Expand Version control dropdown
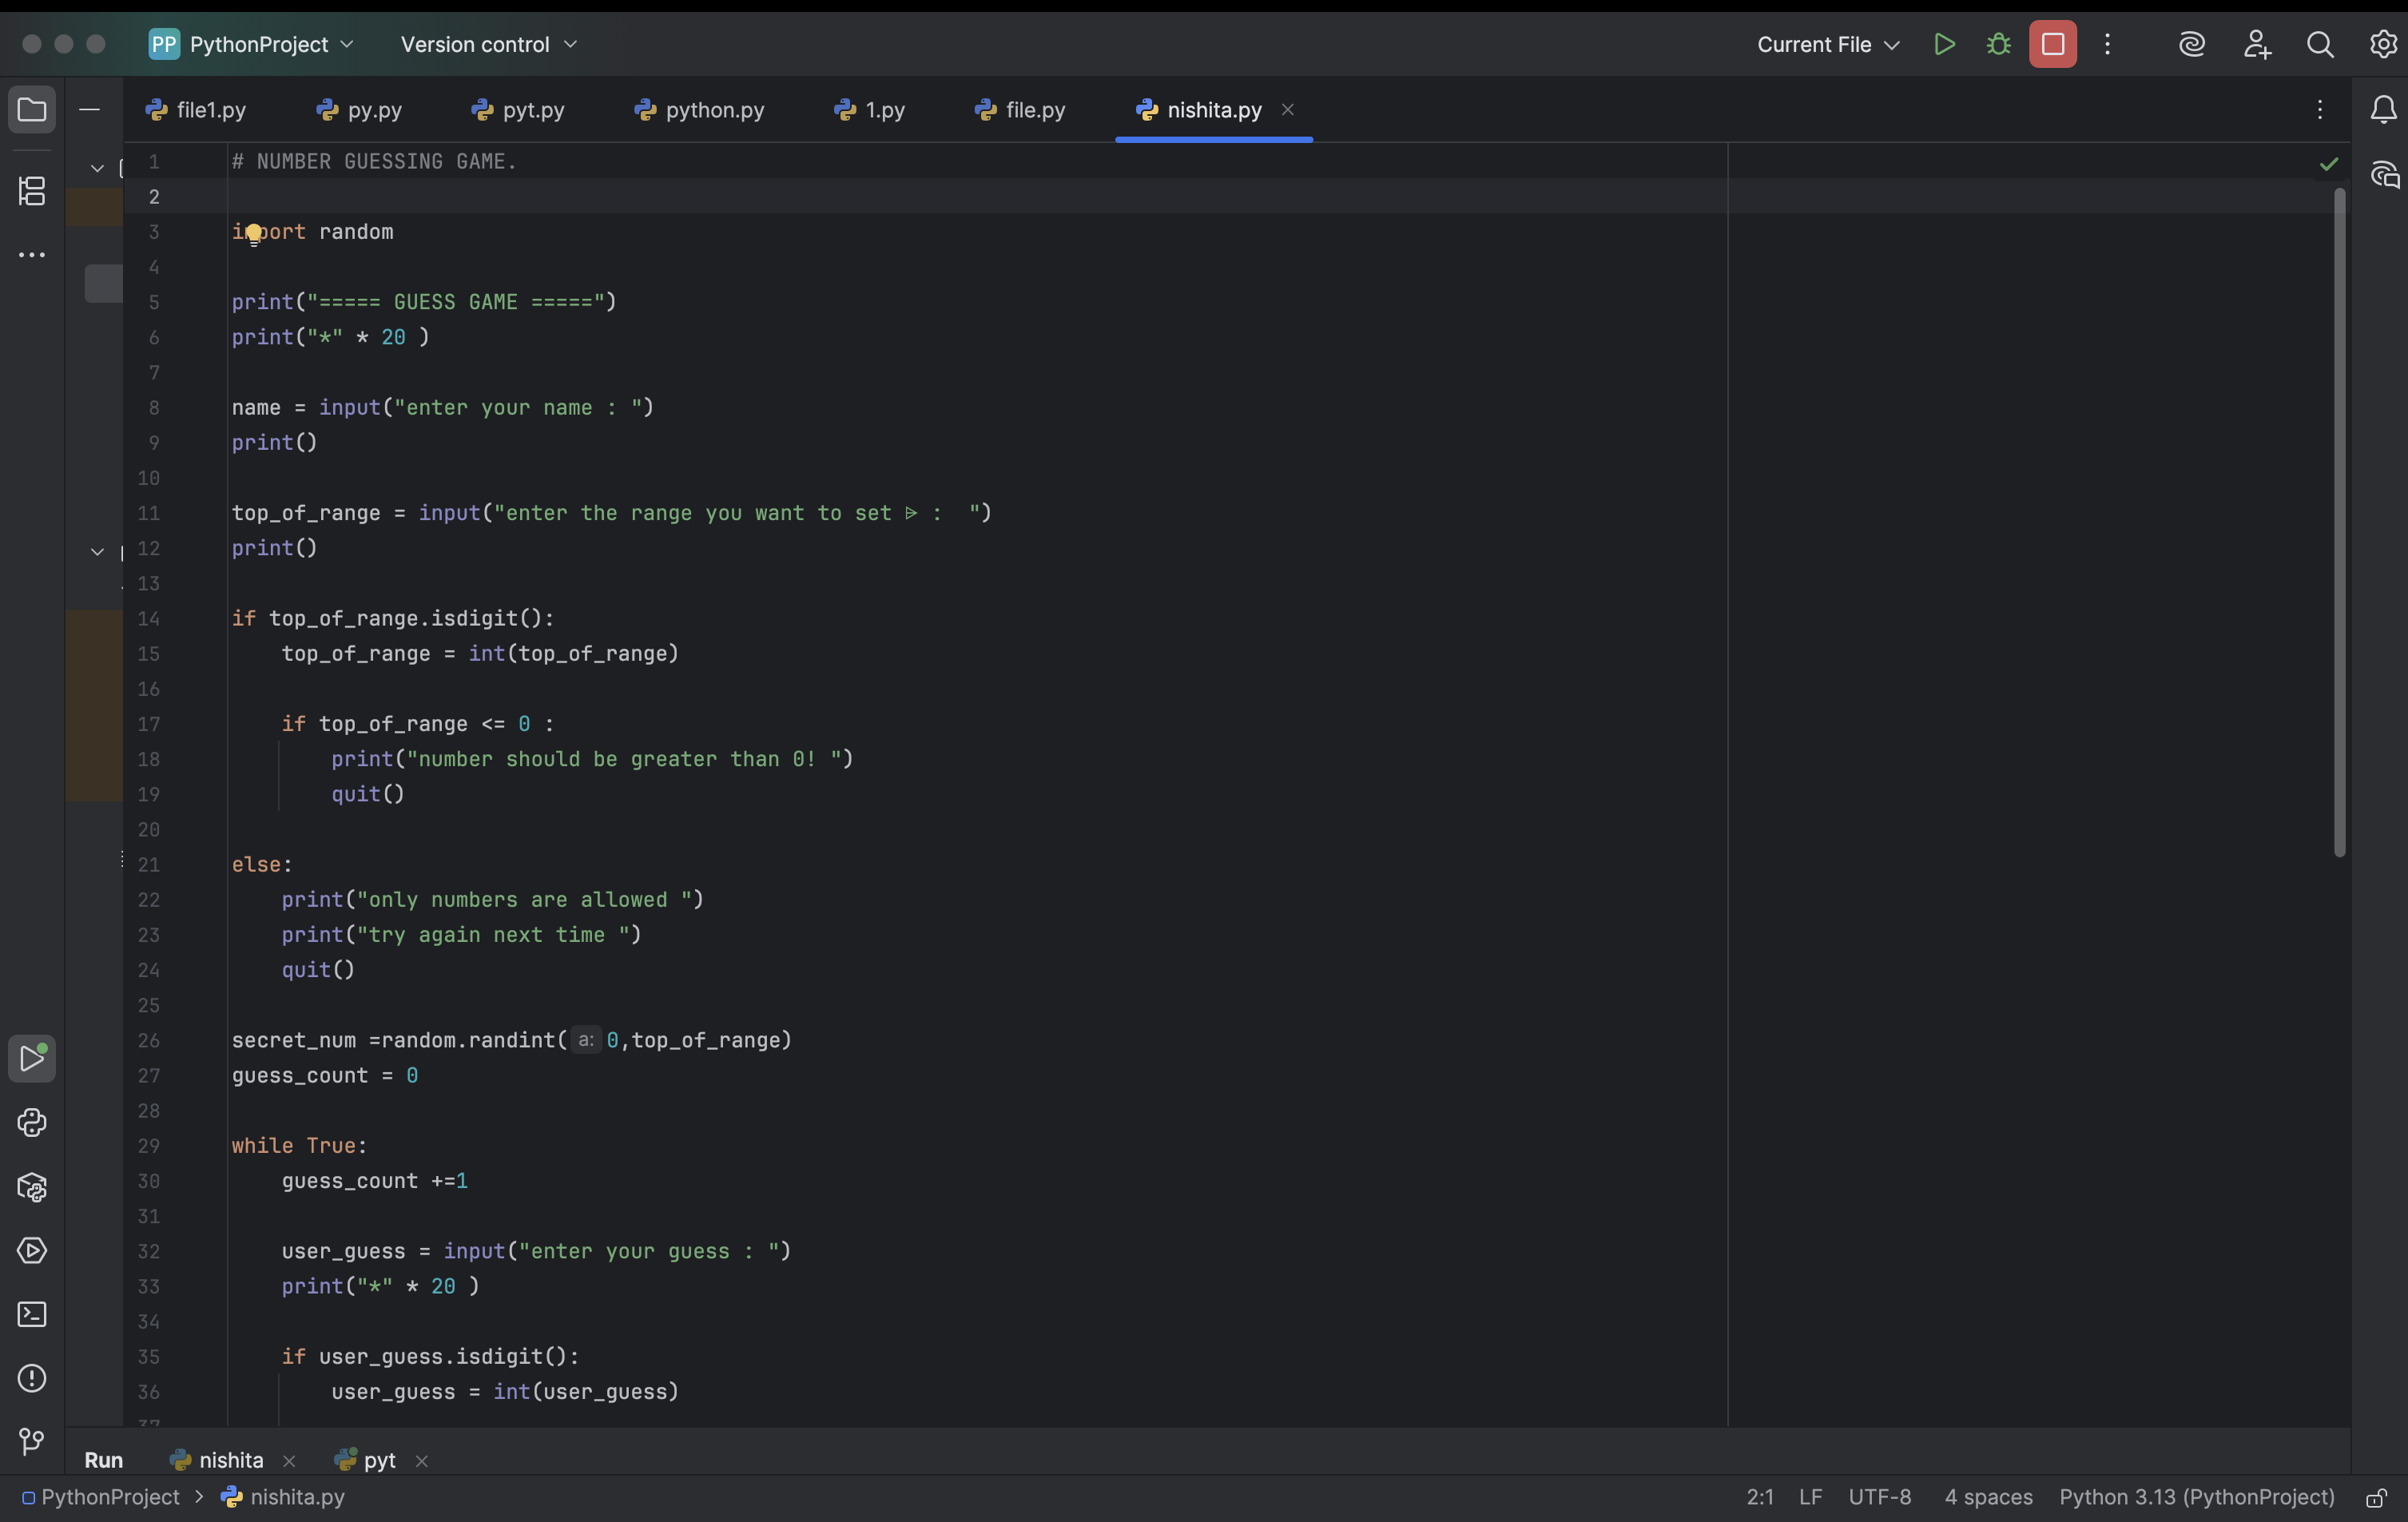Image resolution: width=2408 pixels, height=1522 pixels. 488,44
